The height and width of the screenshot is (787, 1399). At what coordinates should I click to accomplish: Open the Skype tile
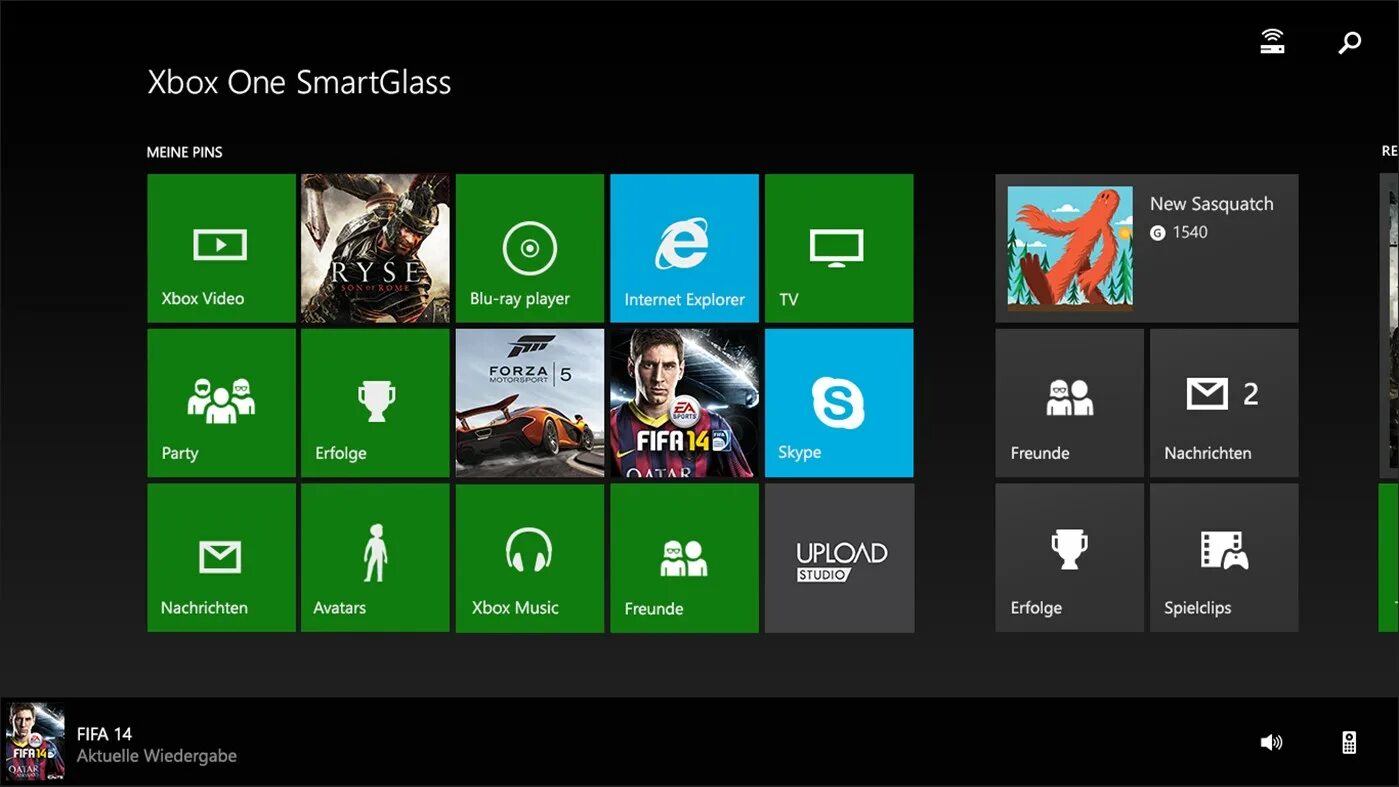coord(839,403)
